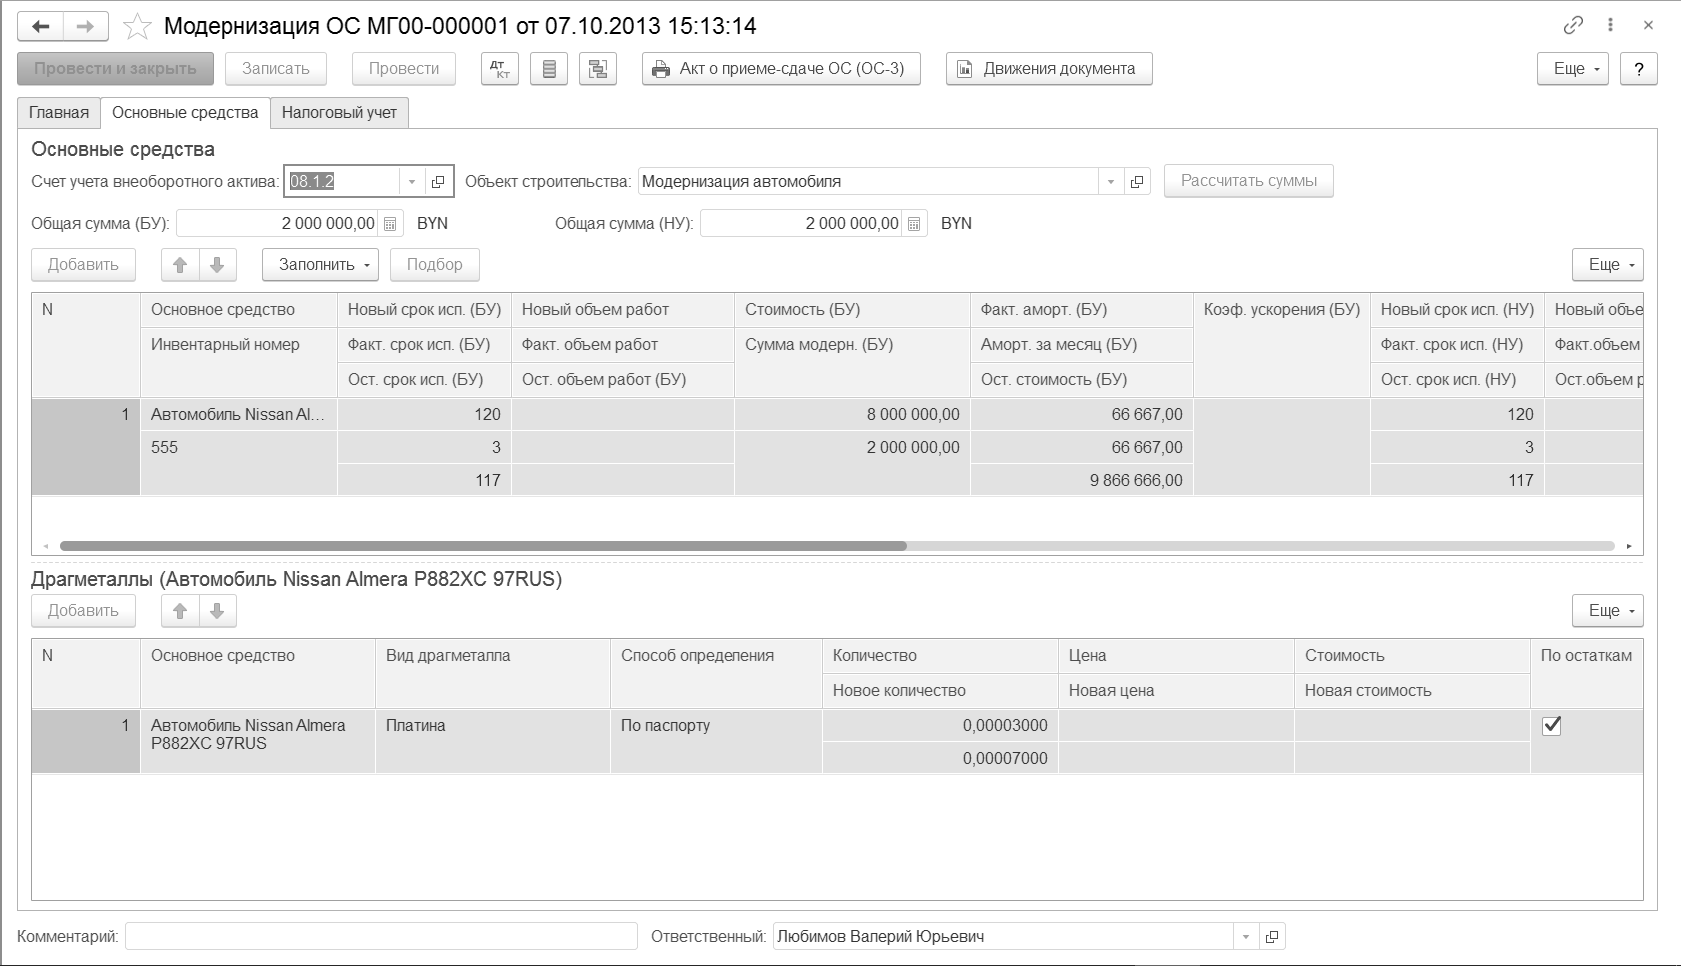Close the document window
This screenshot has height=966, width=1681.
(x=1648, y=25)
